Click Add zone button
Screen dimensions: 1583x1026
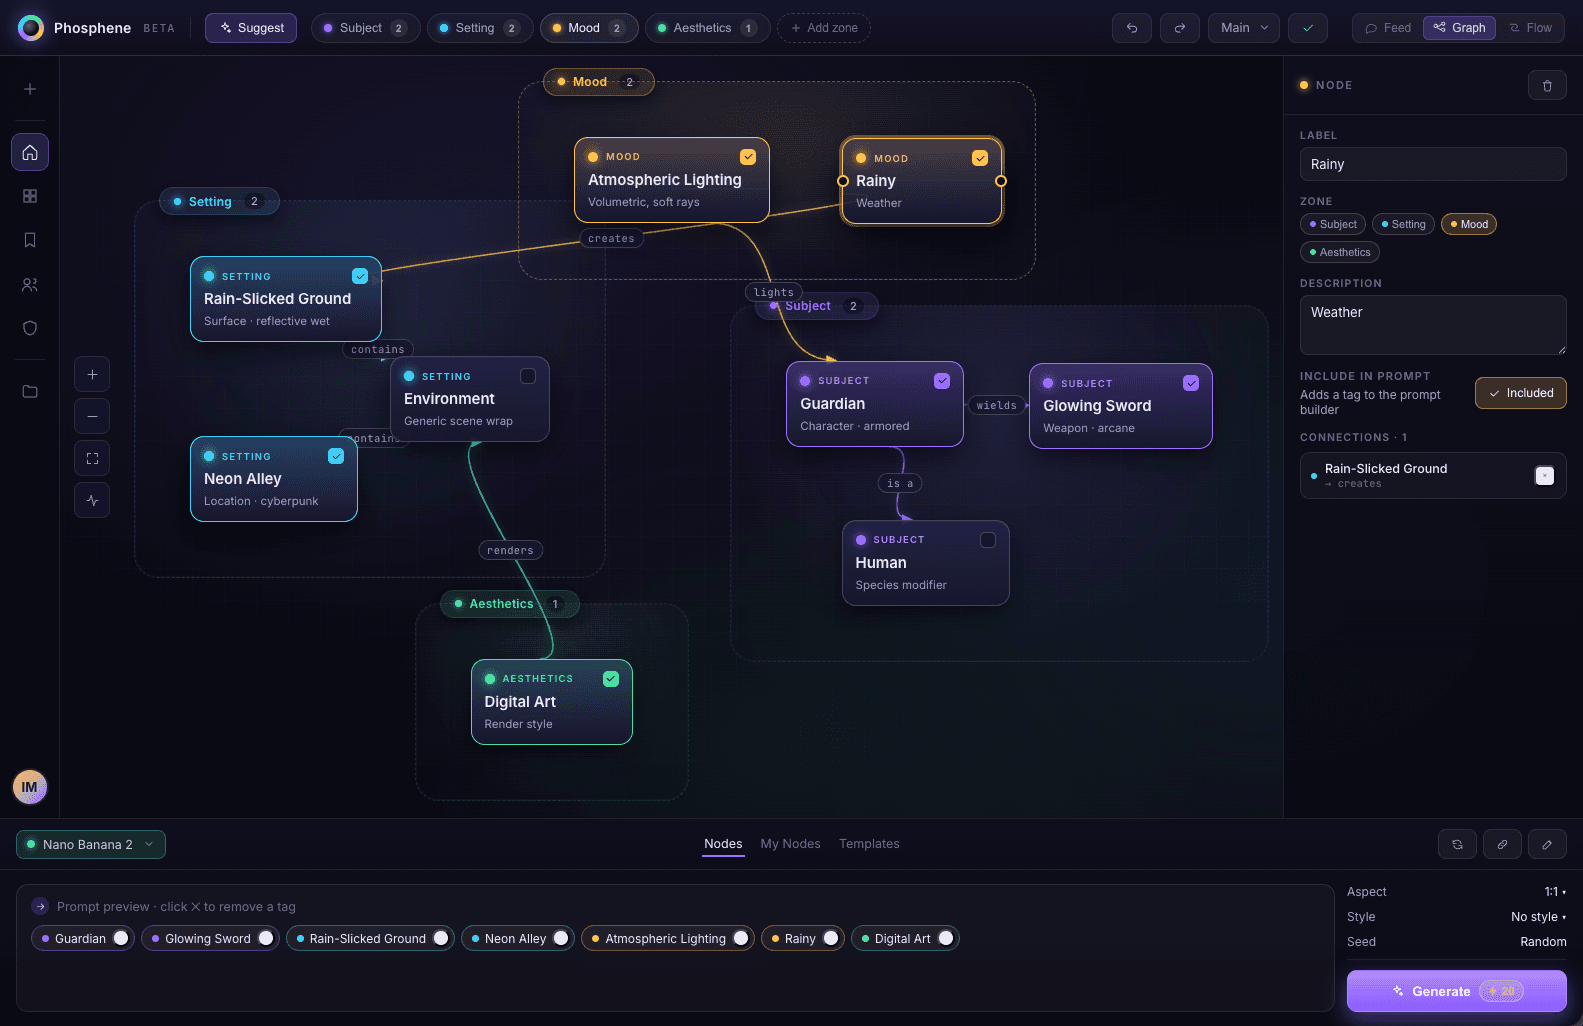(x=824, y=28)
